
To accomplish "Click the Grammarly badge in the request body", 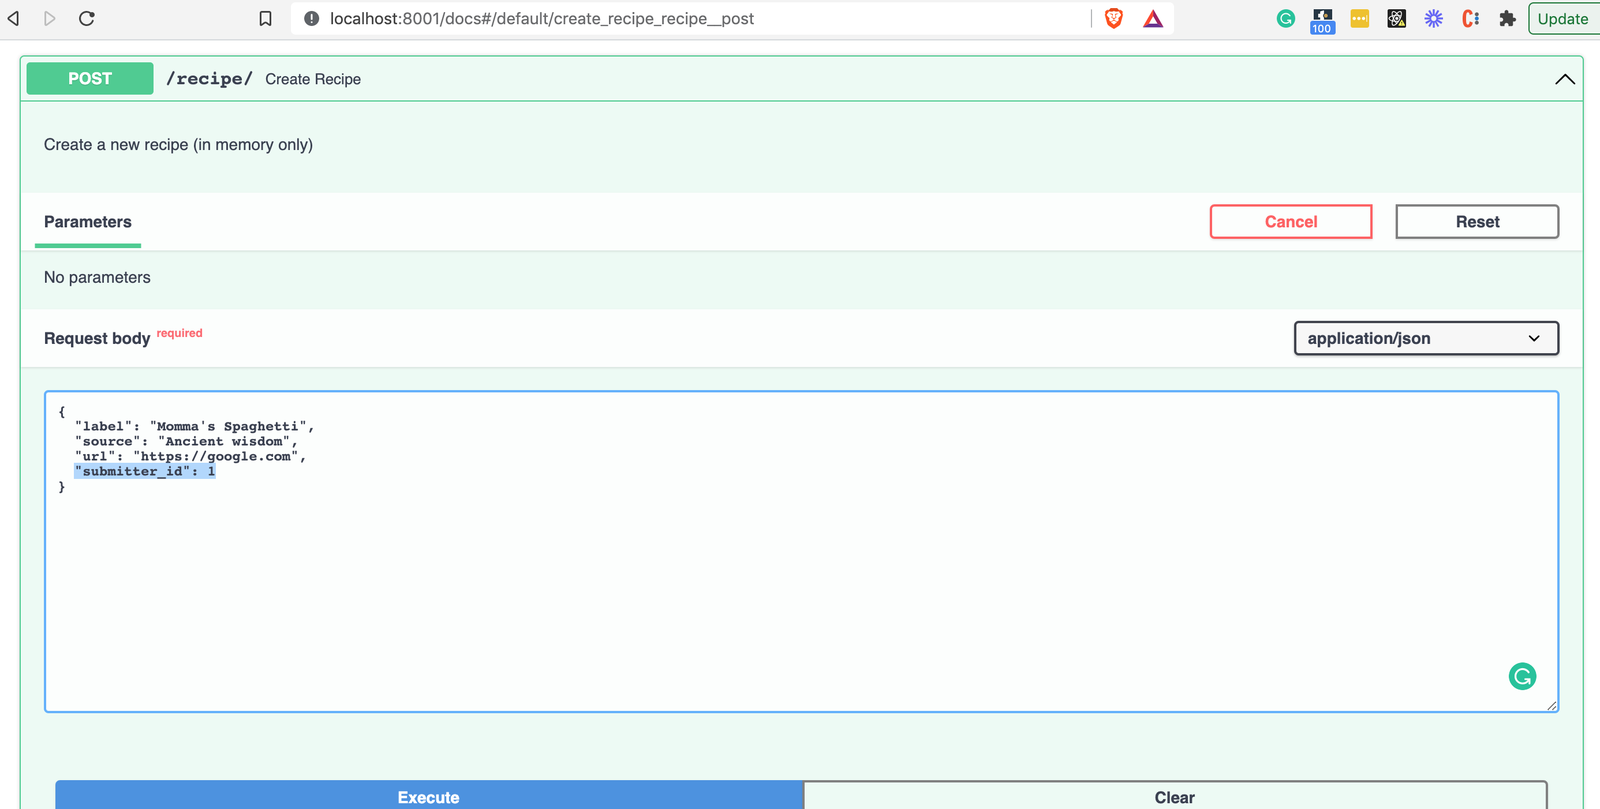I will pos(1522,677).
